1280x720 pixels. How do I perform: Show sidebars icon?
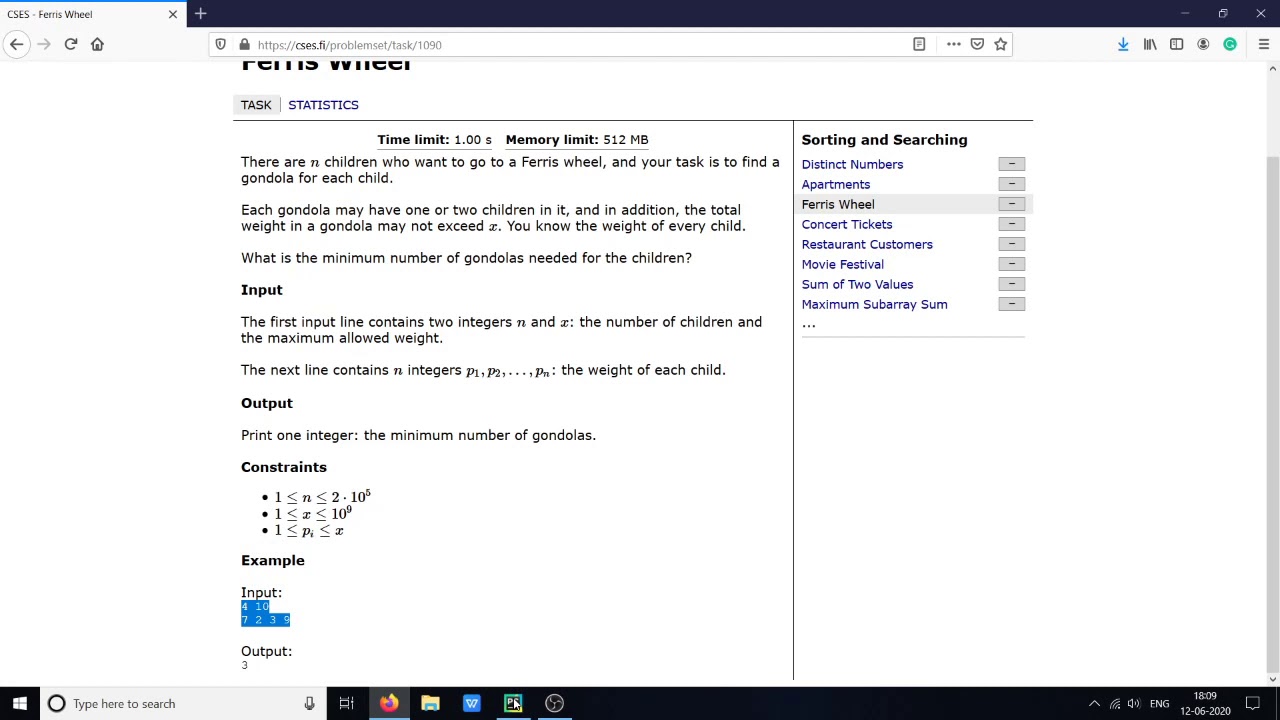pos(1177,44)
